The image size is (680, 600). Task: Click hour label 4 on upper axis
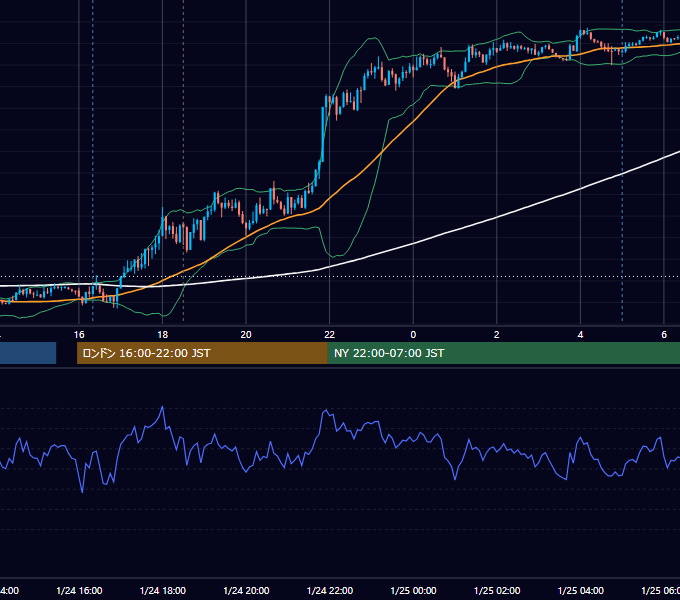point(580,335)
